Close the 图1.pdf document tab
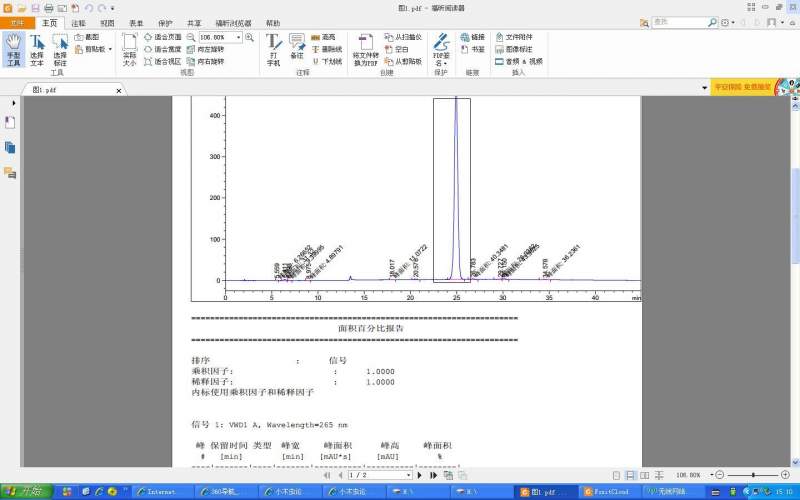Screen dimensions: 800x500 pos(119,90)
